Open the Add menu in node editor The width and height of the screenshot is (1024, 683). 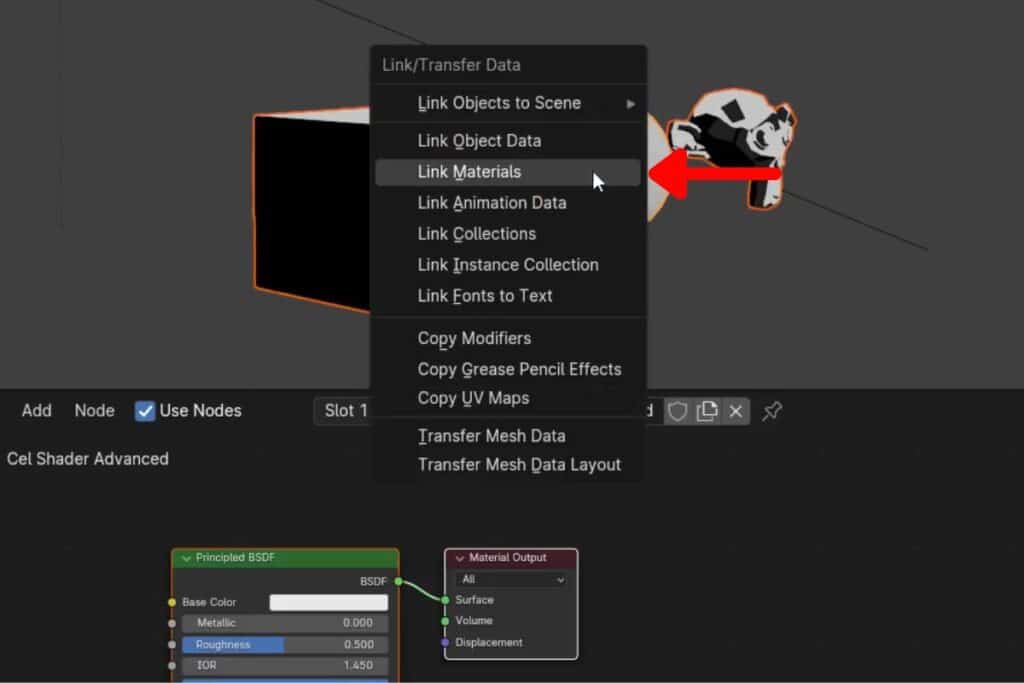[37, 411]
